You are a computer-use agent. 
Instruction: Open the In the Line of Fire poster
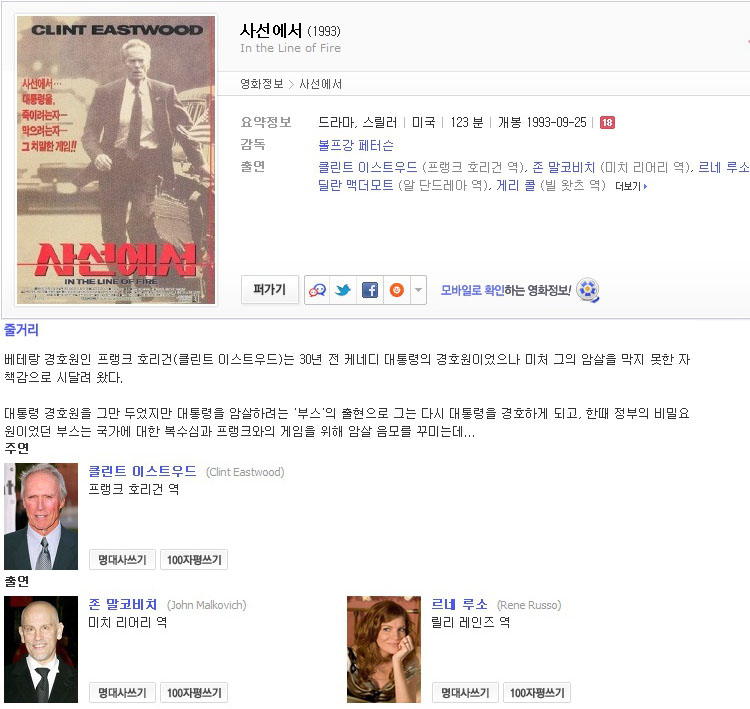116,160
